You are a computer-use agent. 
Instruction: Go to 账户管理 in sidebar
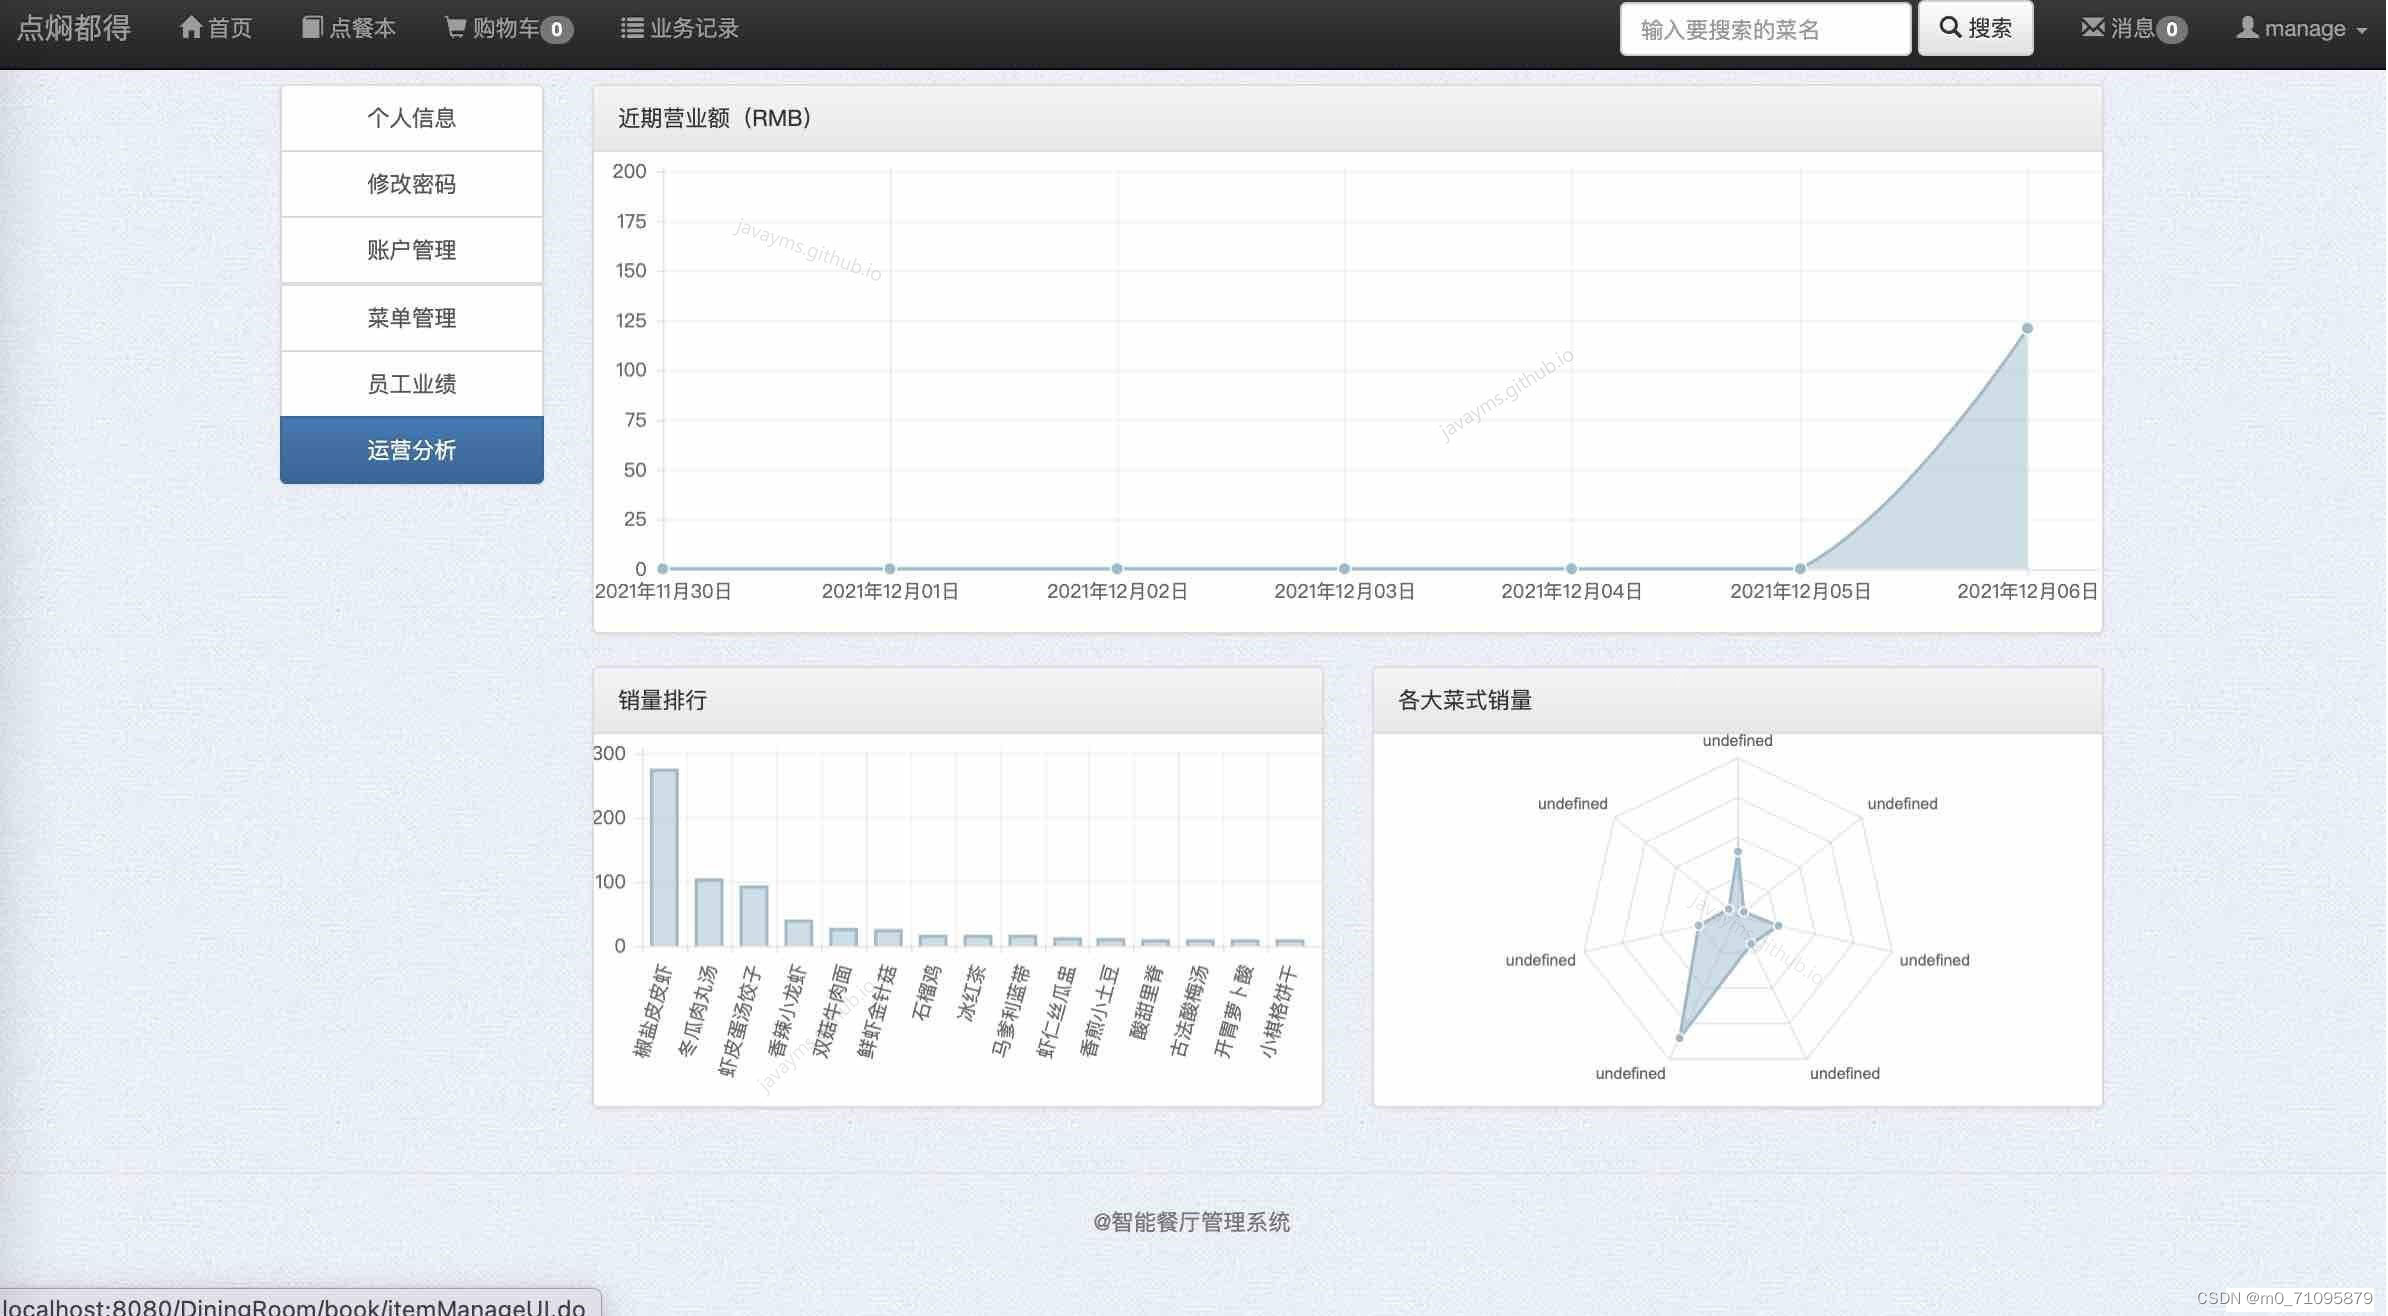click(x=411, y=250)
